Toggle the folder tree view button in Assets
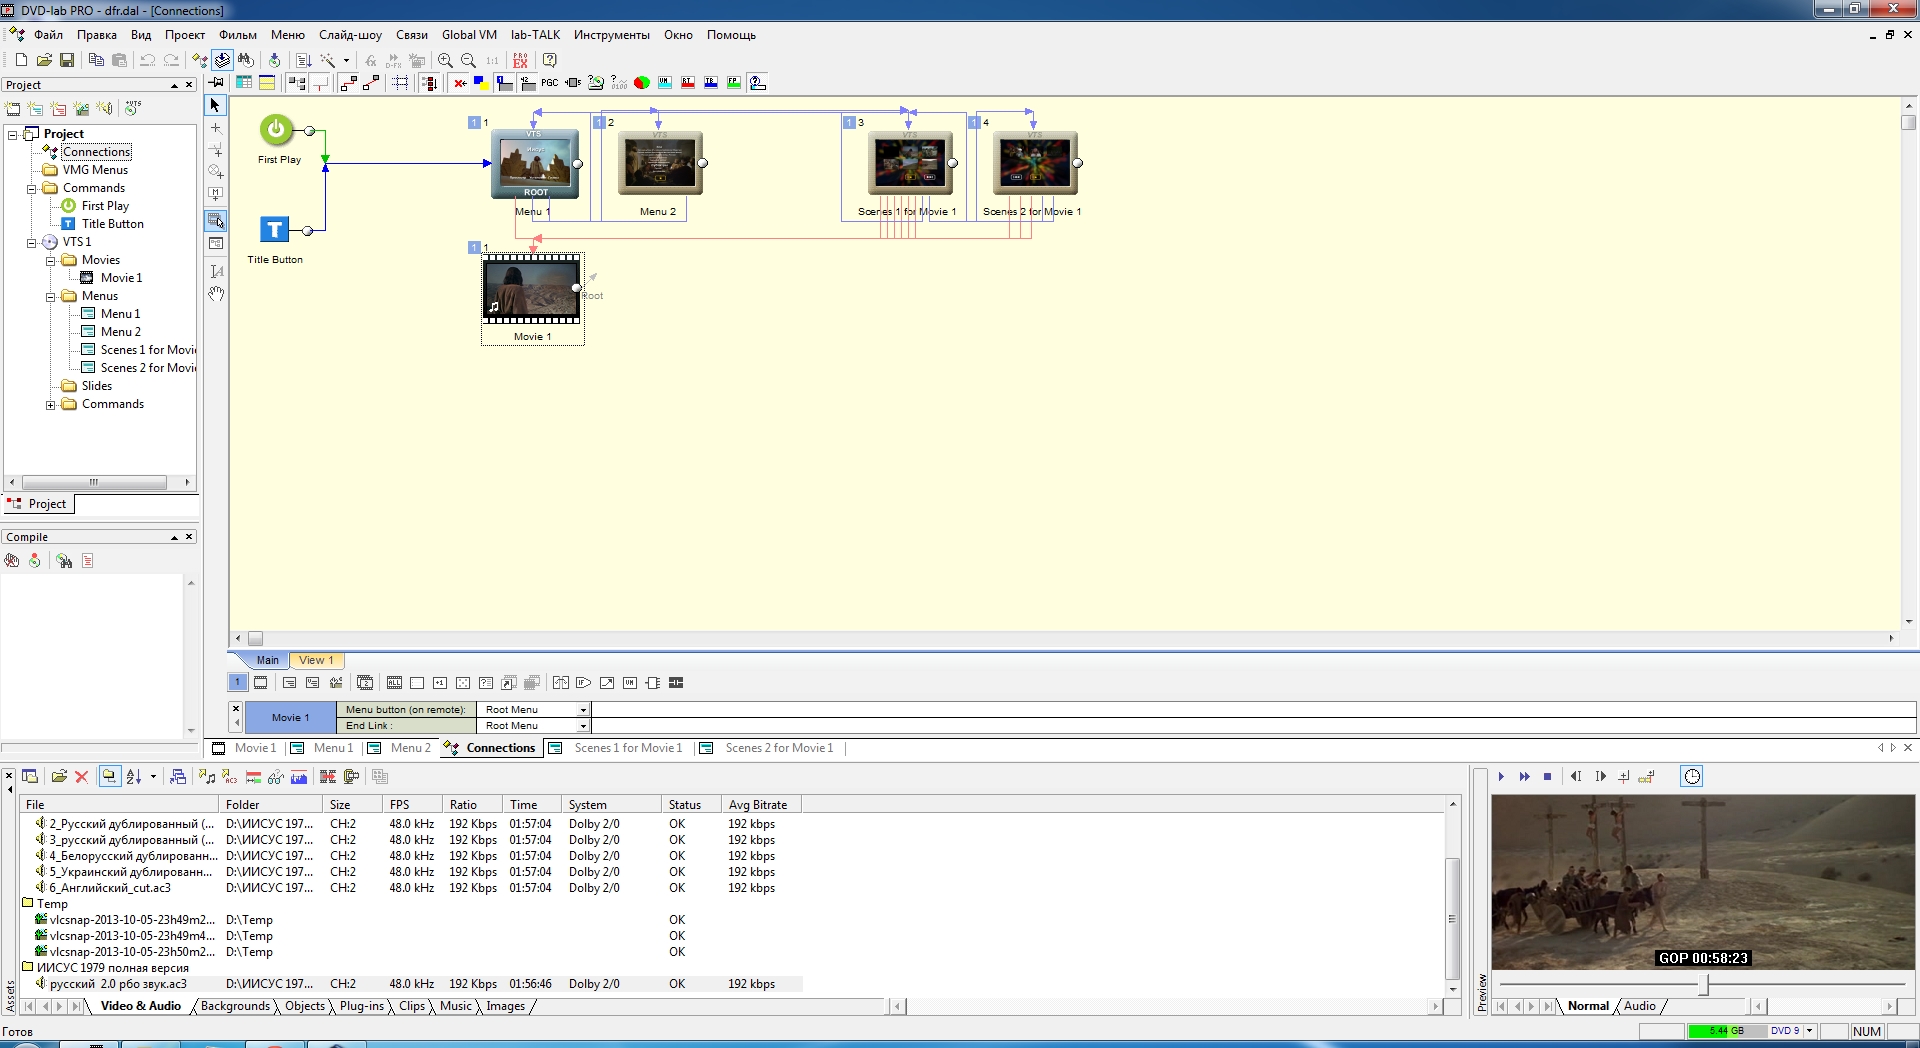Screen dimensions: 1920x1048 109,776
